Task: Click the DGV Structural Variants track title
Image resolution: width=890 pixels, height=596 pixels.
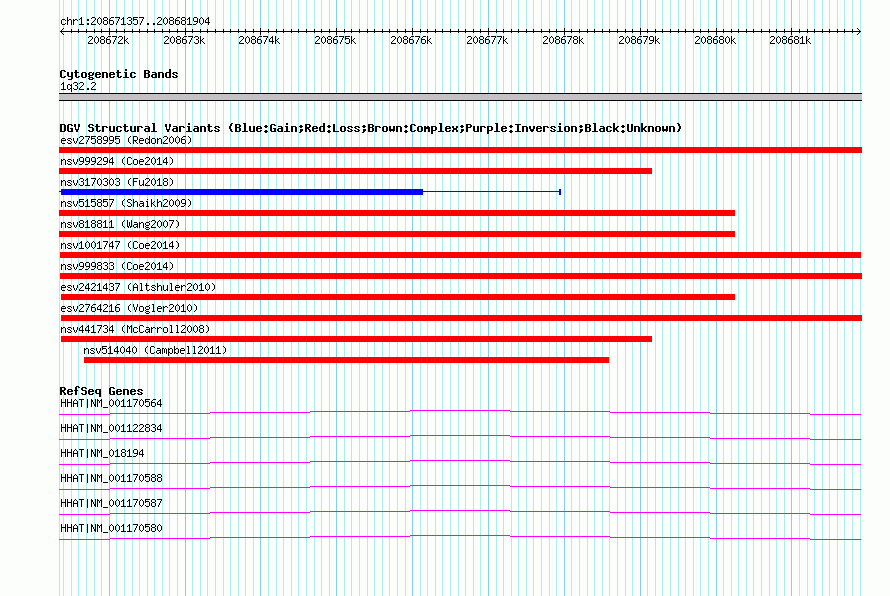Action: tap(370, 128)
